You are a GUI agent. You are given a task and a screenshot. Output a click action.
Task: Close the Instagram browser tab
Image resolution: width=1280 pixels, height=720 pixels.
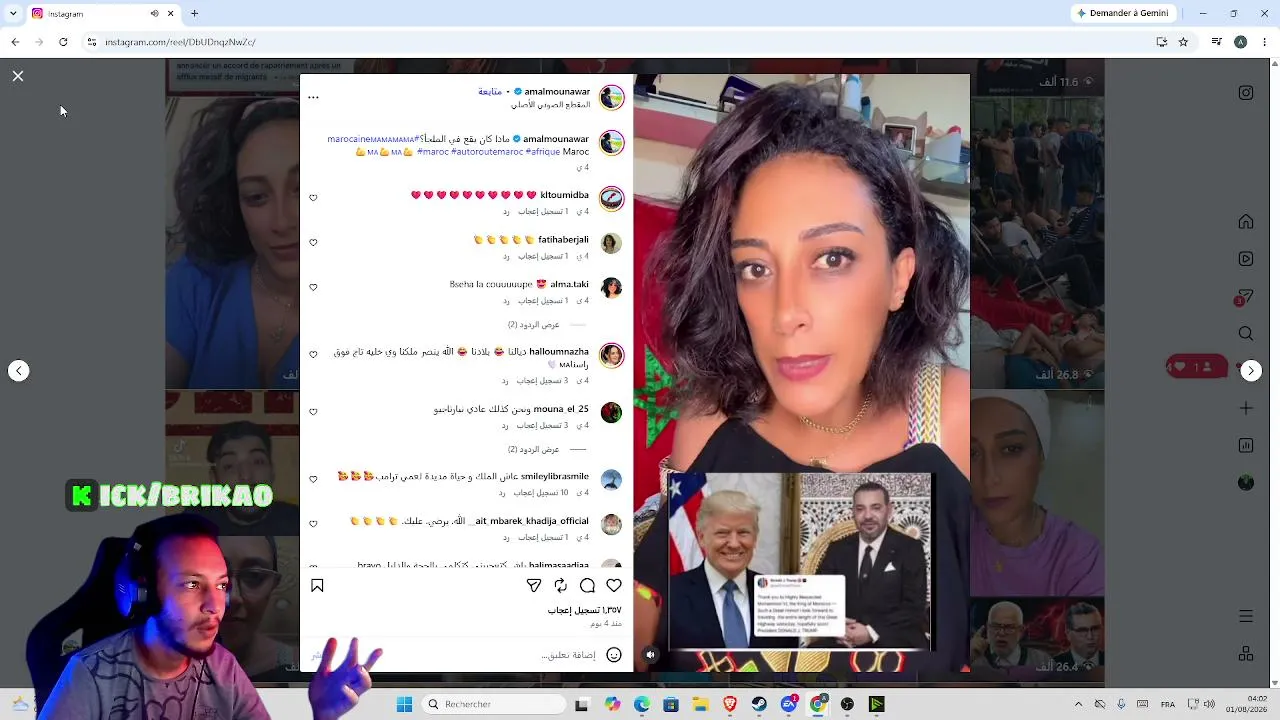(x=170, y=13)
